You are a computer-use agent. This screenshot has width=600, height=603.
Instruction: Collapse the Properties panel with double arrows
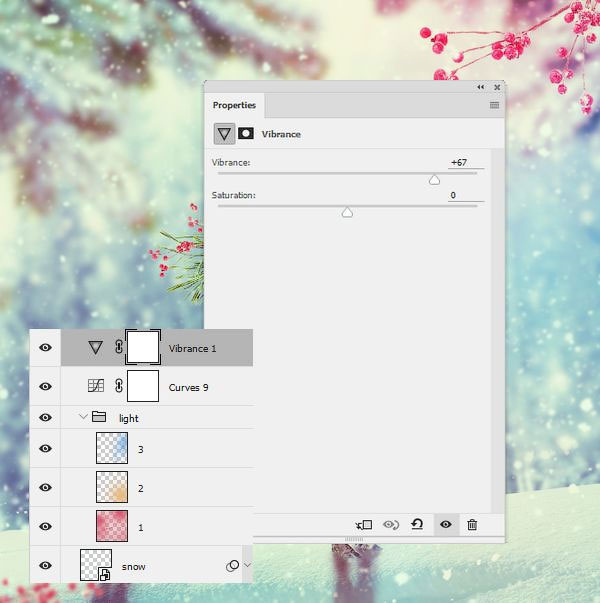pos(481,87)
